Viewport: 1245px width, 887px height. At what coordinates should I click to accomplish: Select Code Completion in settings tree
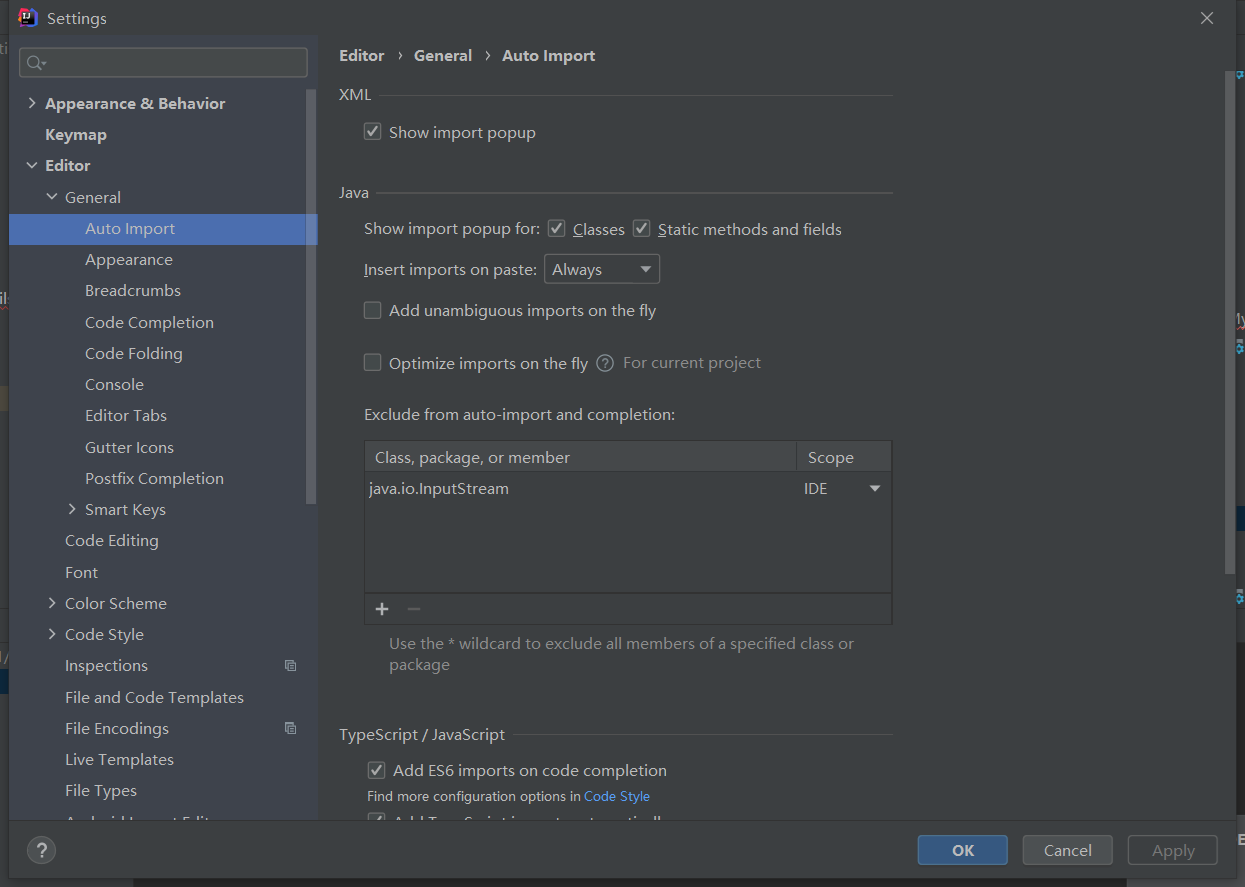tap(149, 322)
